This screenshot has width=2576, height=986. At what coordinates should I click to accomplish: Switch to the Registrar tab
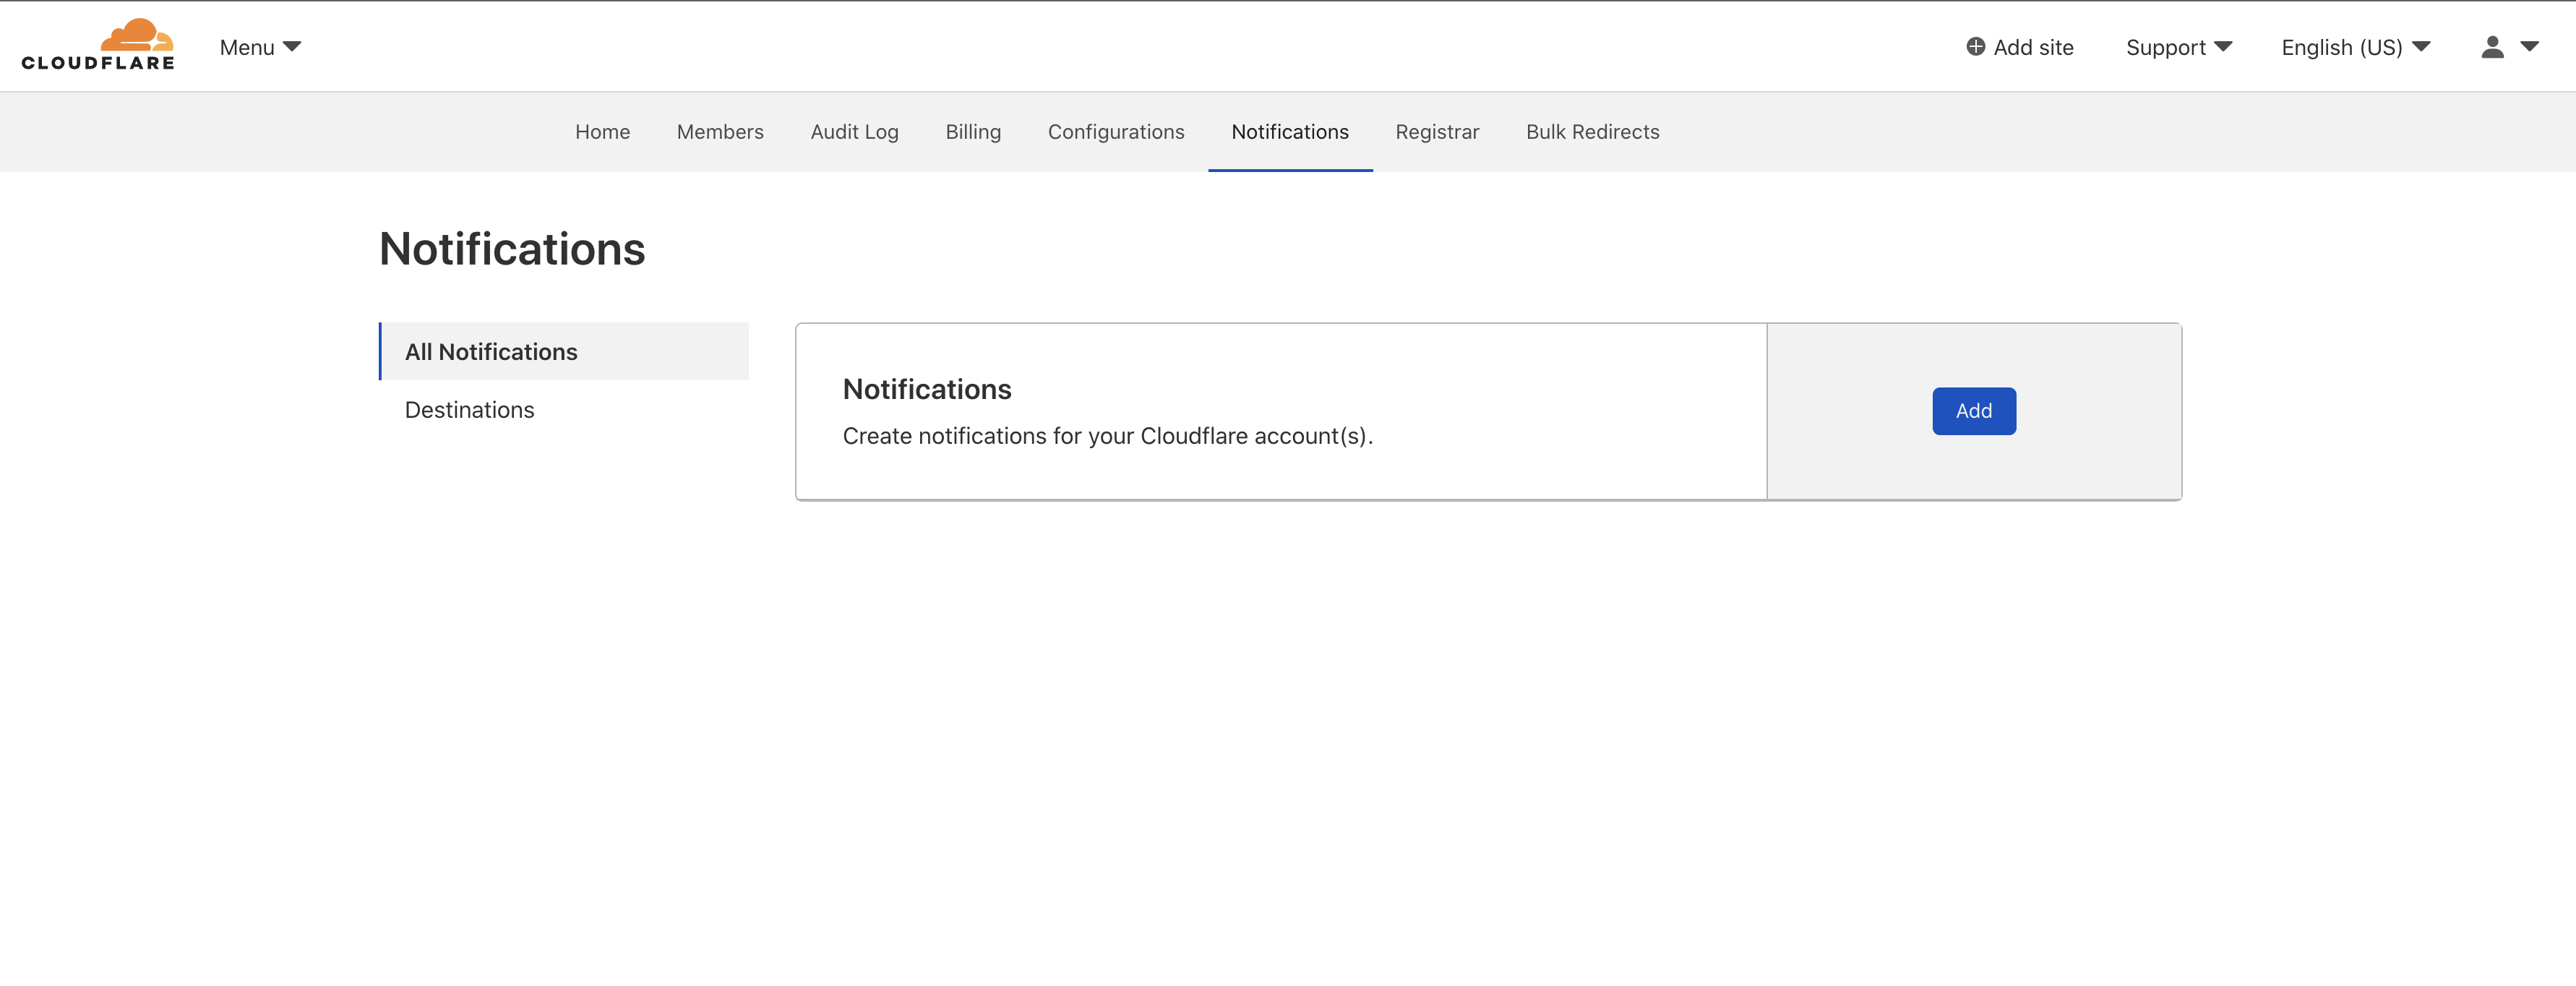point(1437,132)
